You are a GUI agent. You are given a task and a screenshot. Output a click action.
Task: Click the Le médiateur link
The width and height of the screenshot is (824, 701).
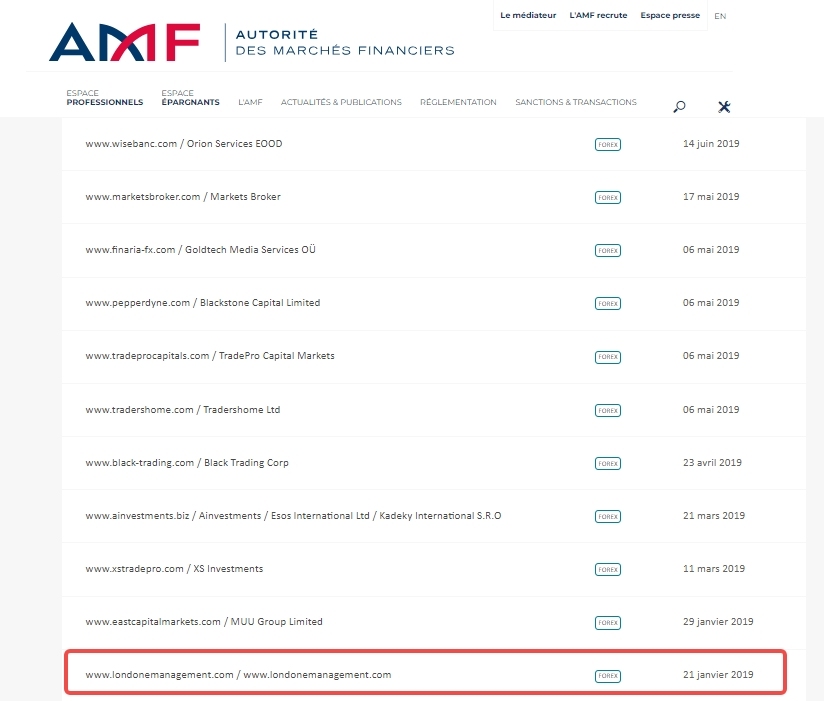pyautogui.click(x=528, y=16)
